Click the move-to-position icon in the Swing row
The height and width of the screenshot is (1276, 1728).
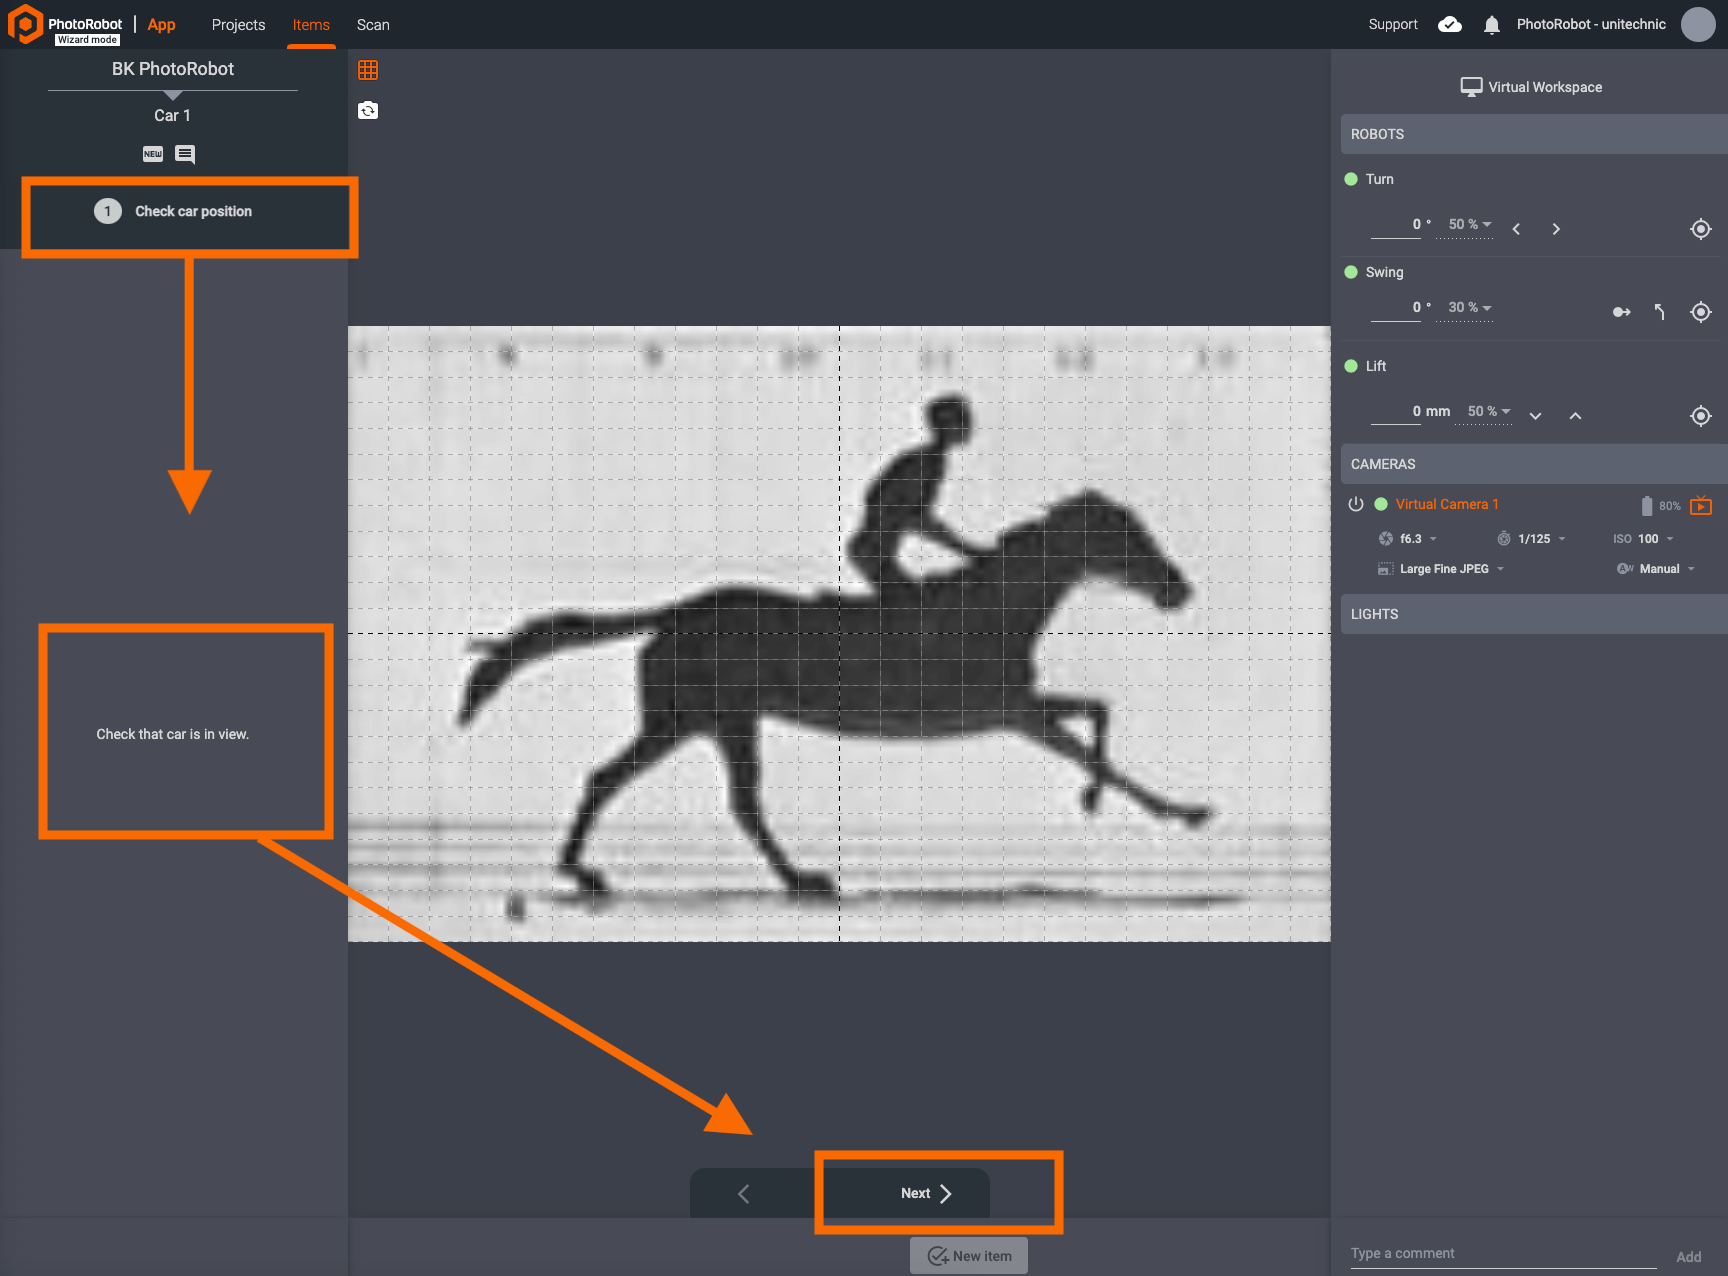click(1622, 312)
